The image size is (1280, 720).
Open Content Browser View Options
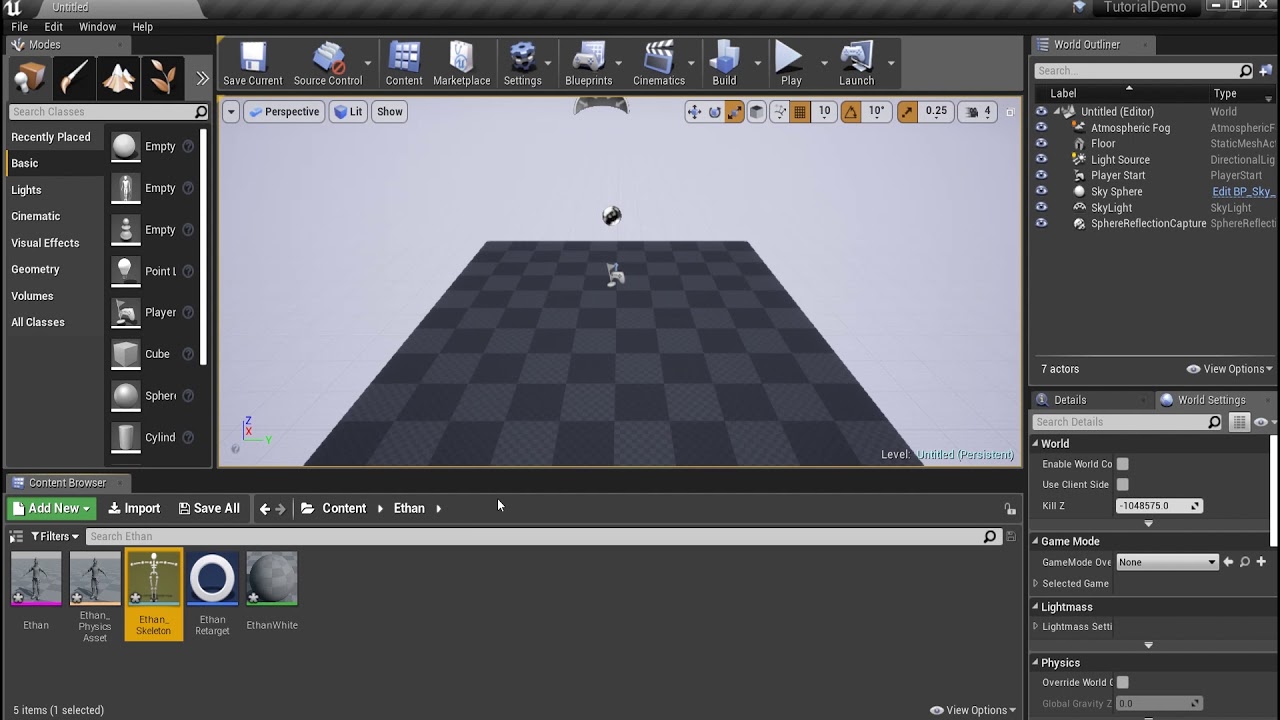tap(973, 710)
